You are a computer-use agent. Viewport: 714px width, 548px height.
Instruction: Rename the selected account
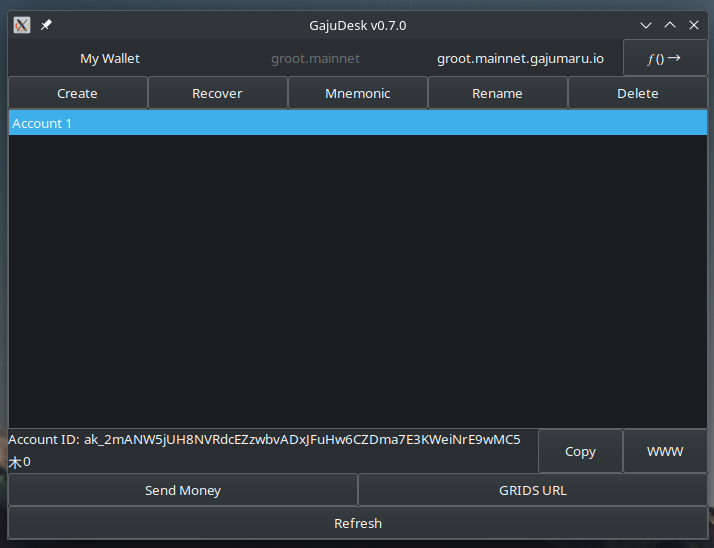[497, 93]
